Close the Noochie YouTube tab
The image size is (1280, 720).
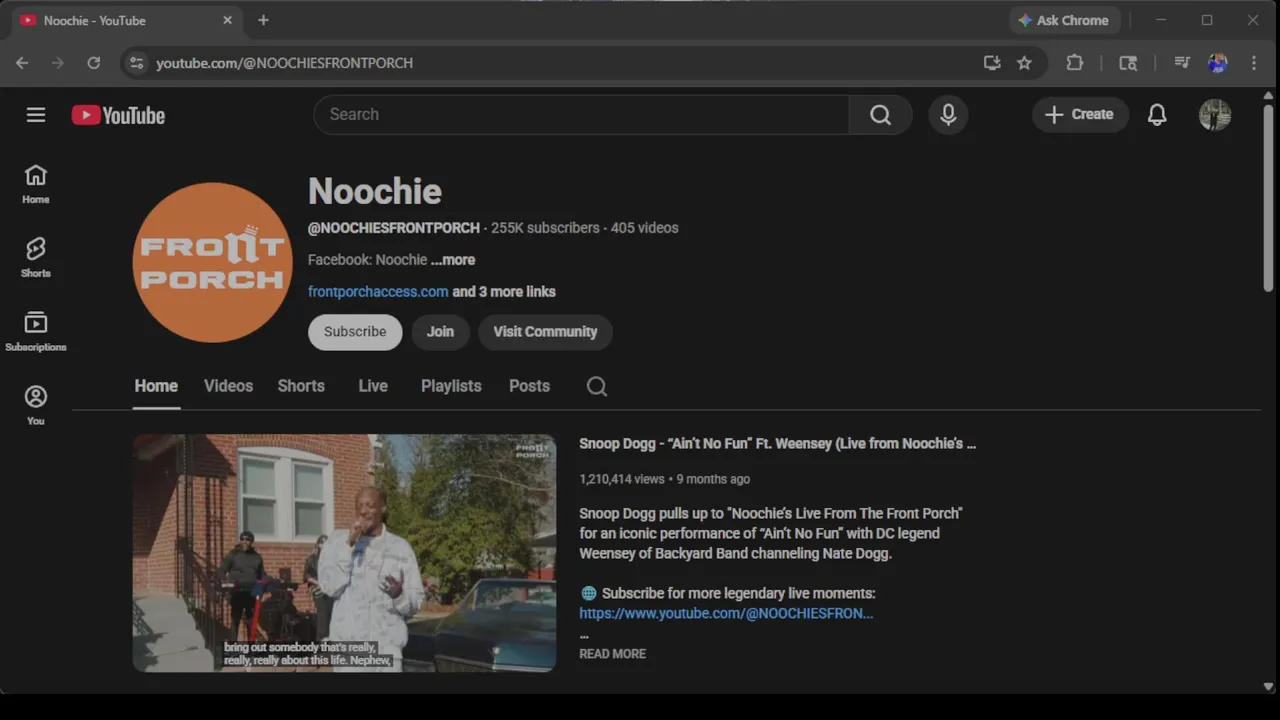pyautogui.click(x=227, y=20)
